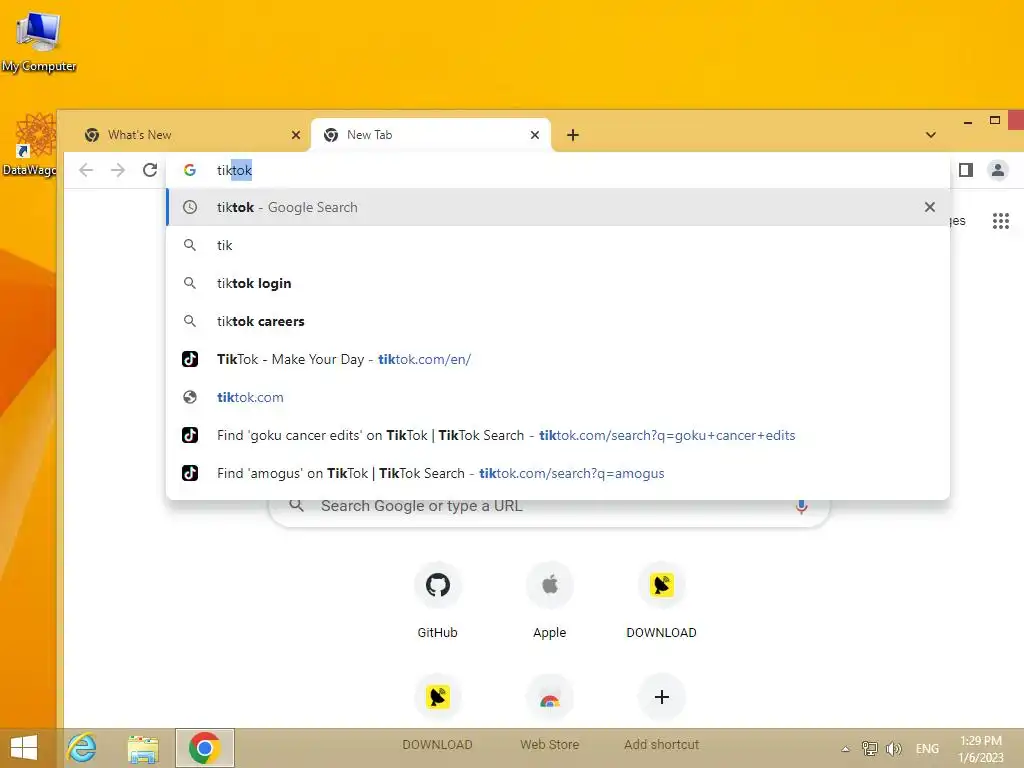This screenshot has width=1024, height=768.
Task: Open the GitHub shortcut
Action: 438,601
